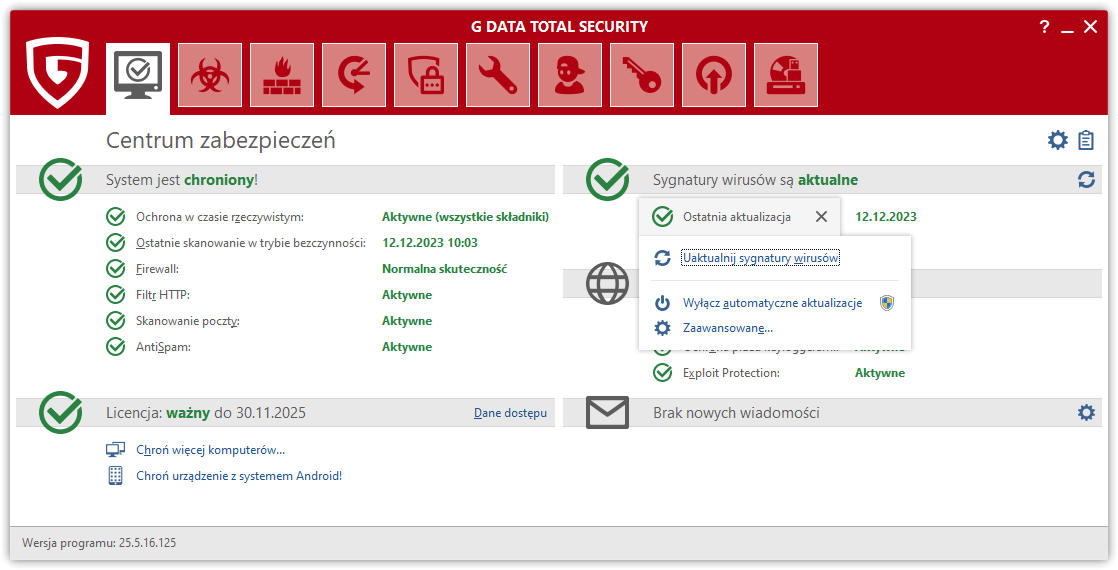Click the 12.12.2023 last update date
Screen dimensions: 1118x570
pyautogui.click(x=886, y=217)
